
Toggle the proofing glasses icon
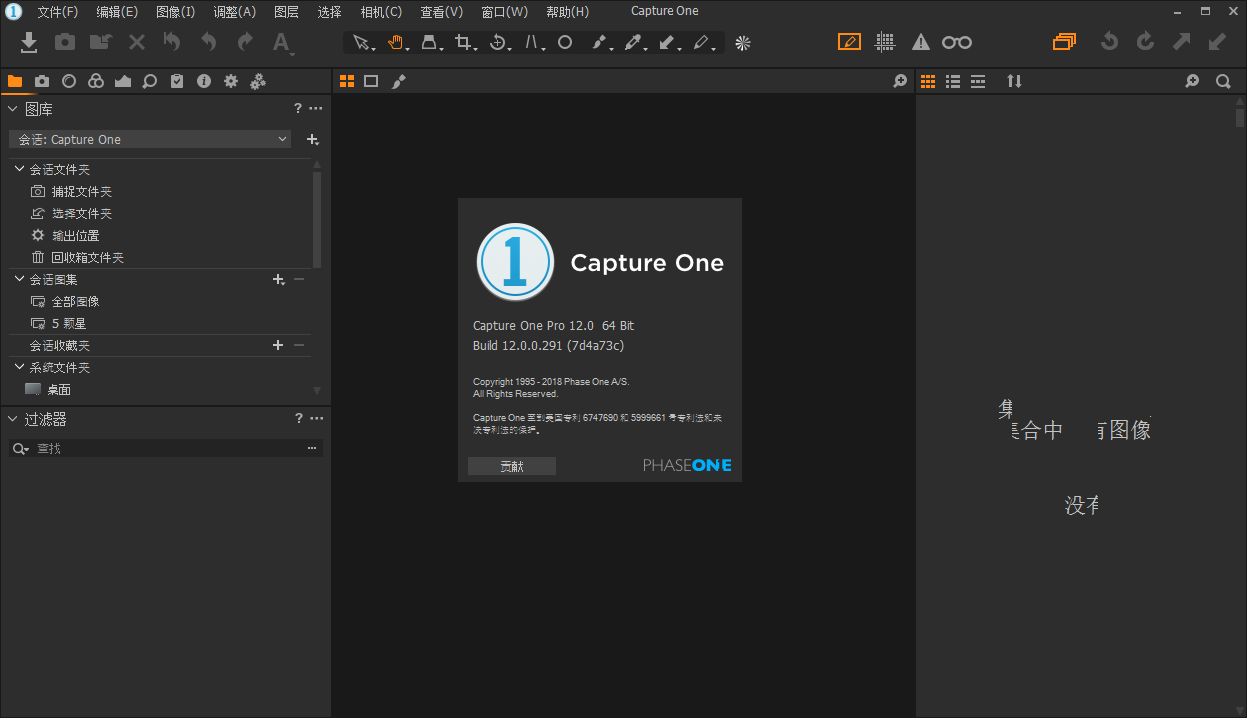(957, 42)
